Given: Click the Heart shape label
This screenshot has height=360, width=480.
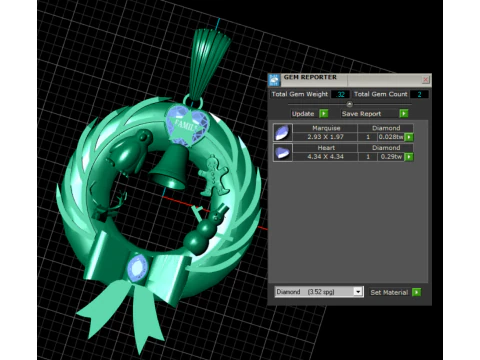Looking at the screenshot, I should pos(326,148).
